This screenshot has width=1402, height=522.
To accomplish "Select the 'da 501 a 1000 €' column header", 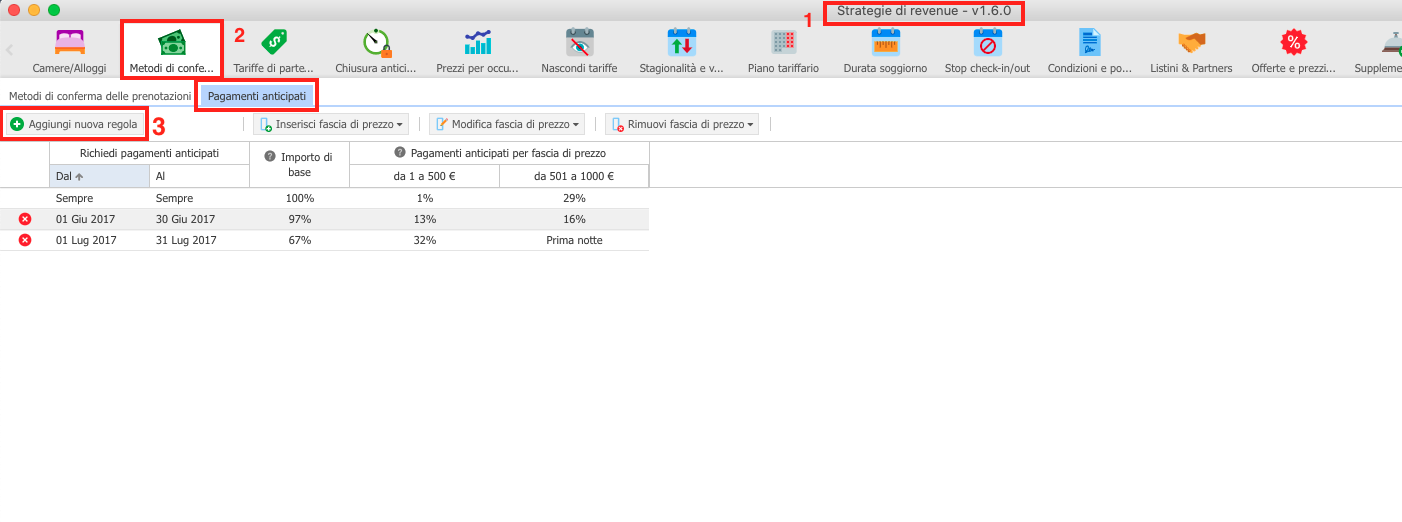I will 574,176.
